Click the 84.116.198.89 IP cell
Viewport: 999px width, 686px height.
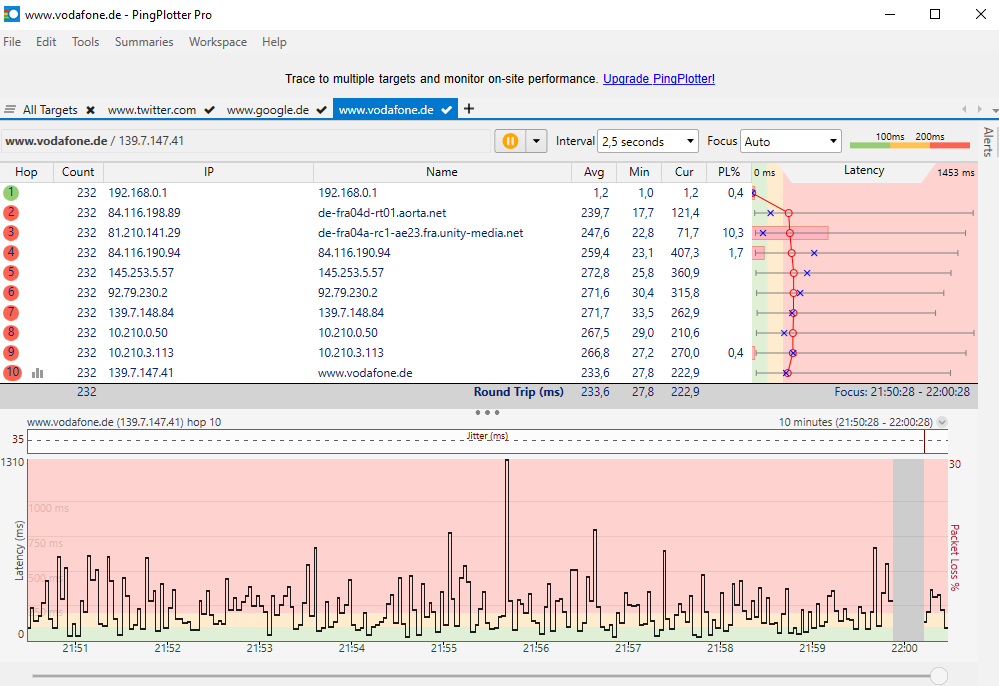pos(144,213)
